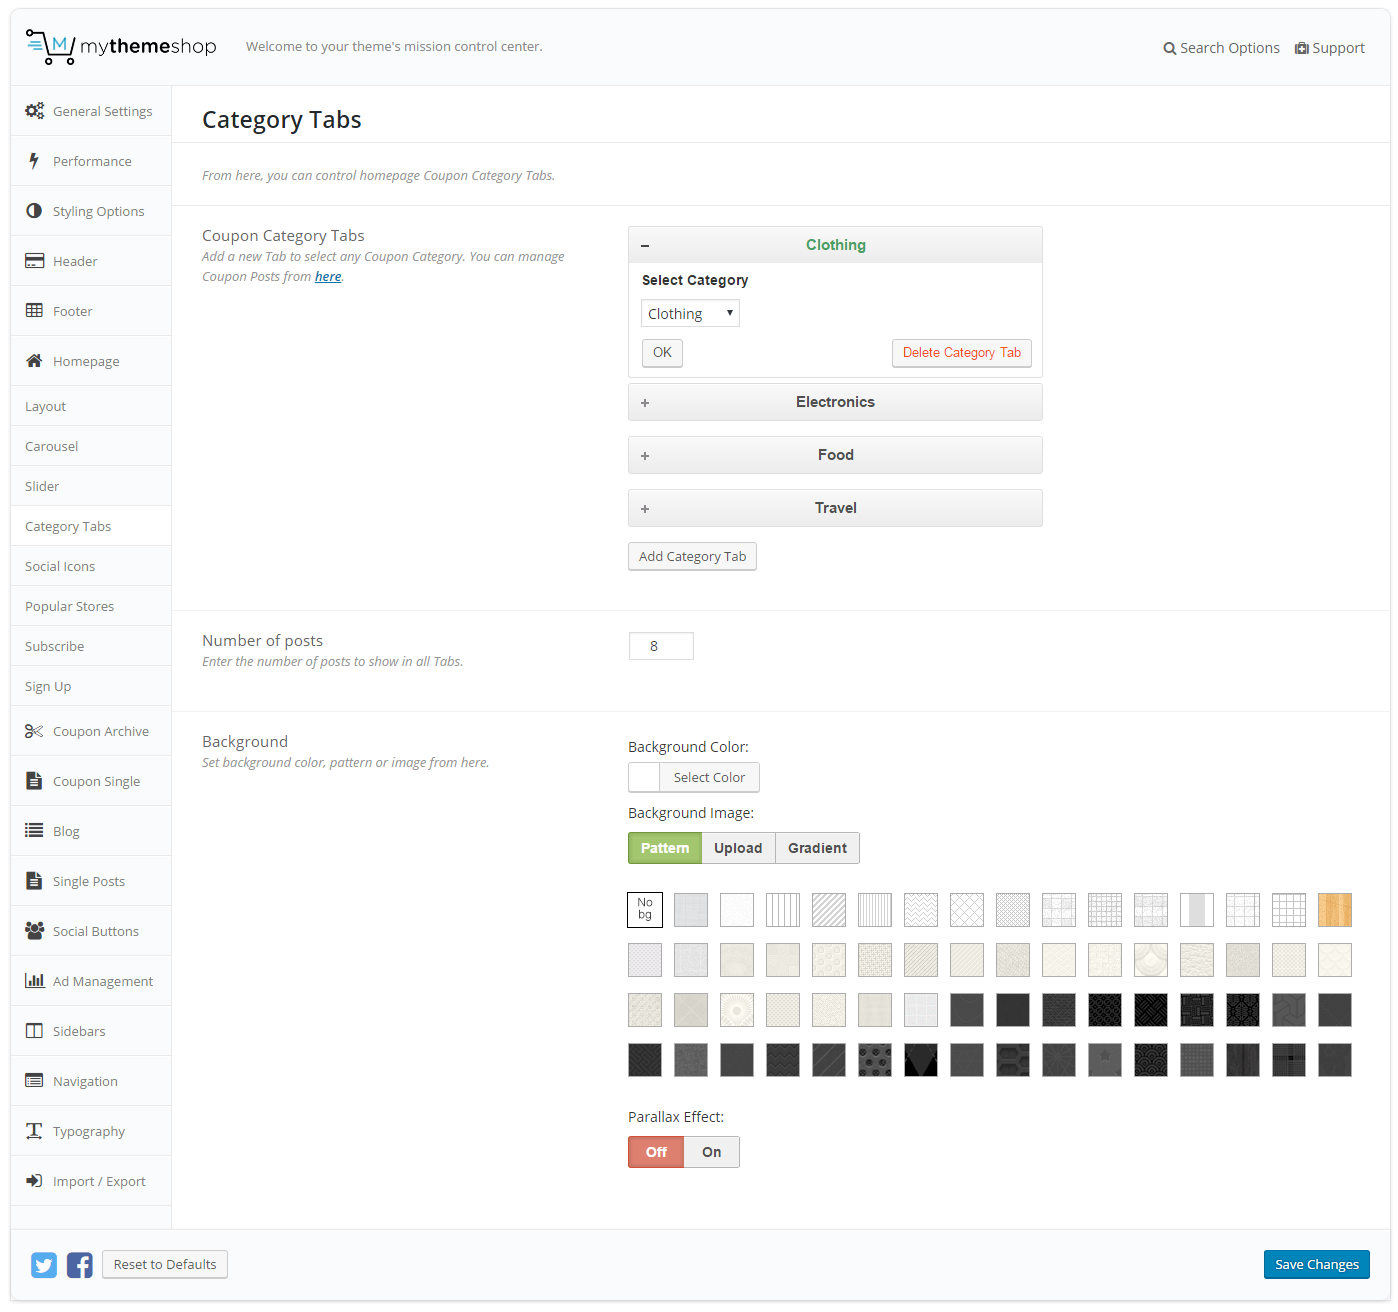Click the Homepage house icon
Viewport: 1398px width, 1312px height.
pos(35,361)
